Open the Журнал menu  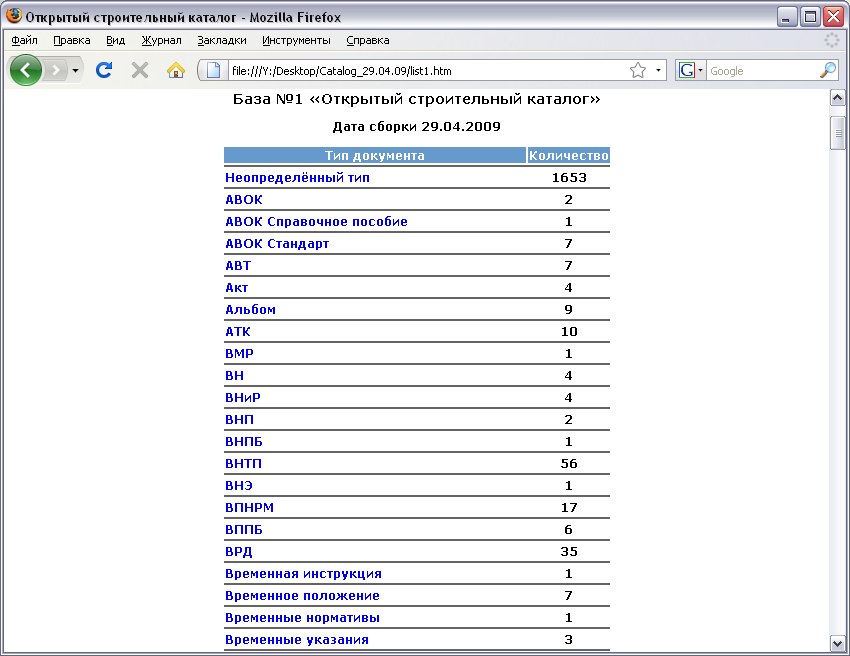click(161, 40)
